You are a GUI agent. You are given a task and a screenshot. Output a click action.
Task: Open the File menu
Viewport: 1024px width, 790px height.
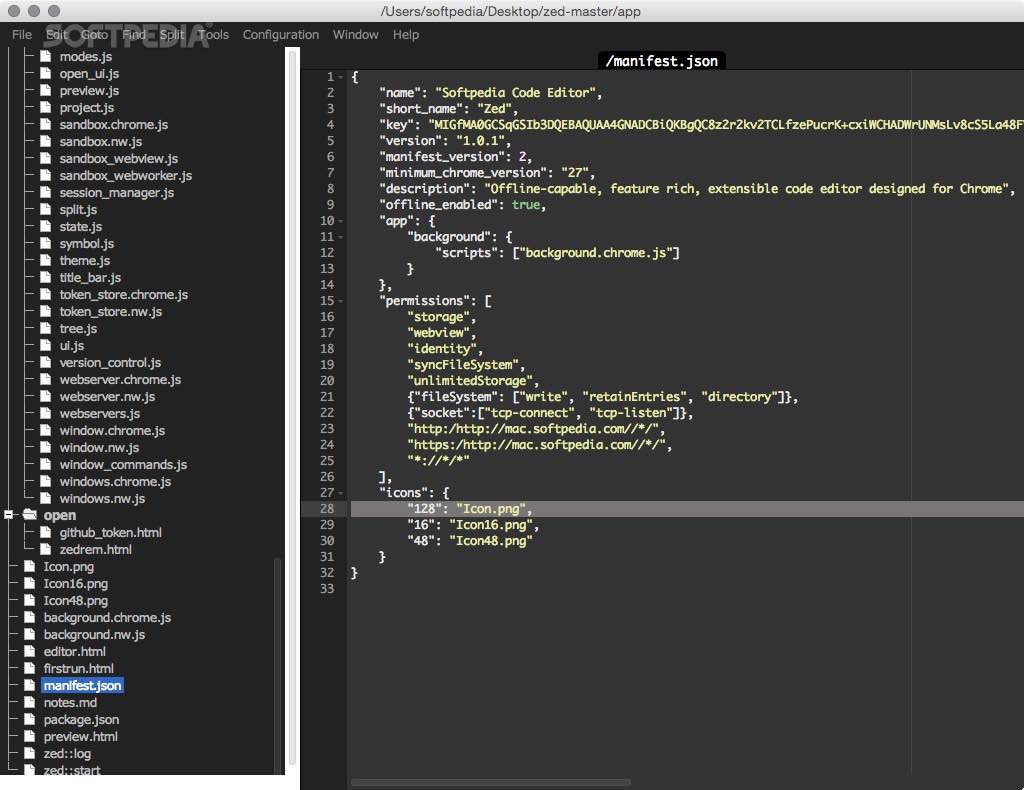coord(22,35)
